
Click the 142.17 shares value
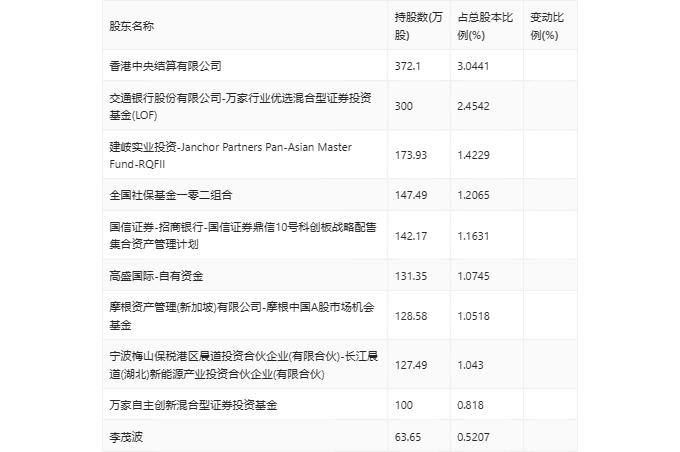pyautogui.click(x=411, y=236)
